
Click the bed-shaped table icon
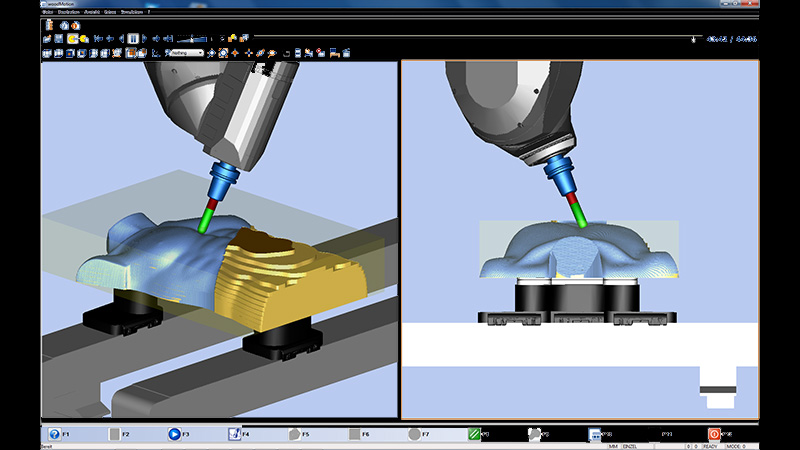(334, 53)
